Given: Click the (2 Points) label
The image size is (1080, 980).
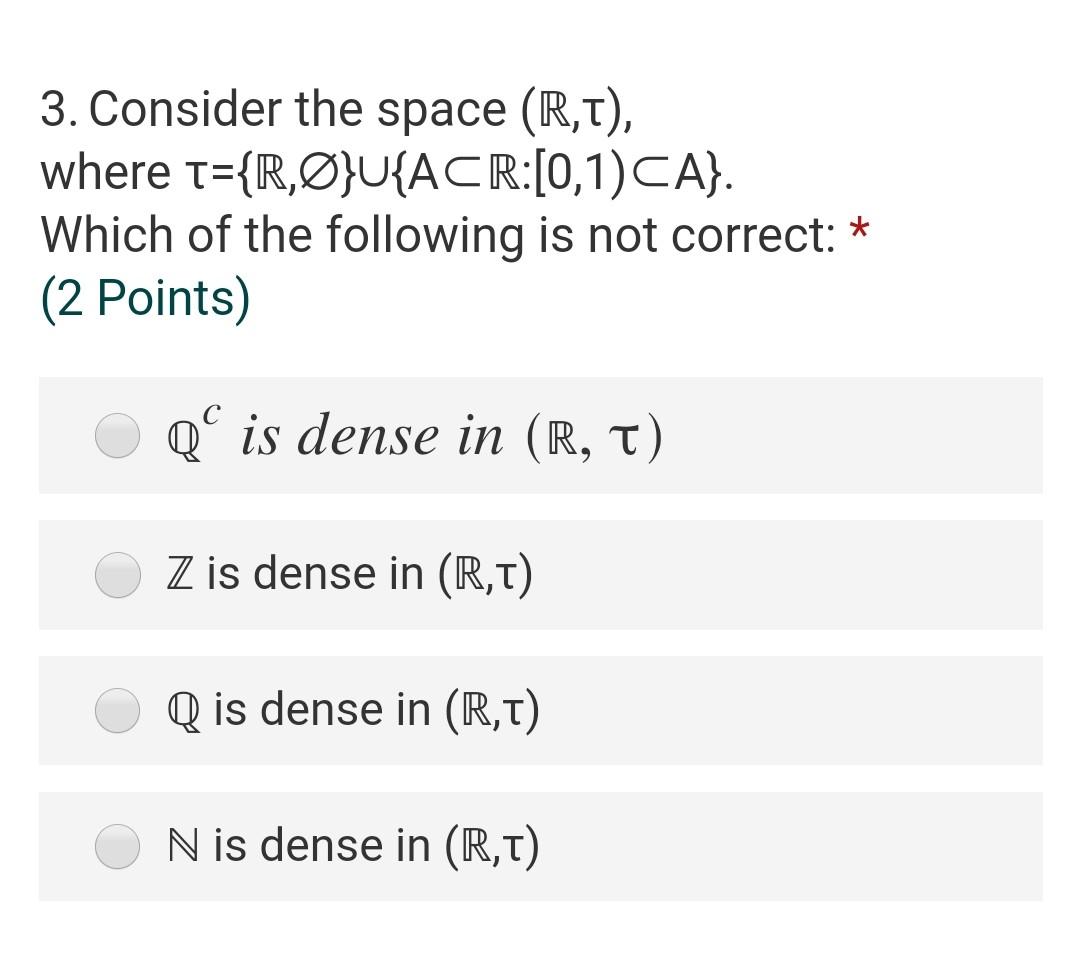Looking at the screenshot, I should coord(143,295).
